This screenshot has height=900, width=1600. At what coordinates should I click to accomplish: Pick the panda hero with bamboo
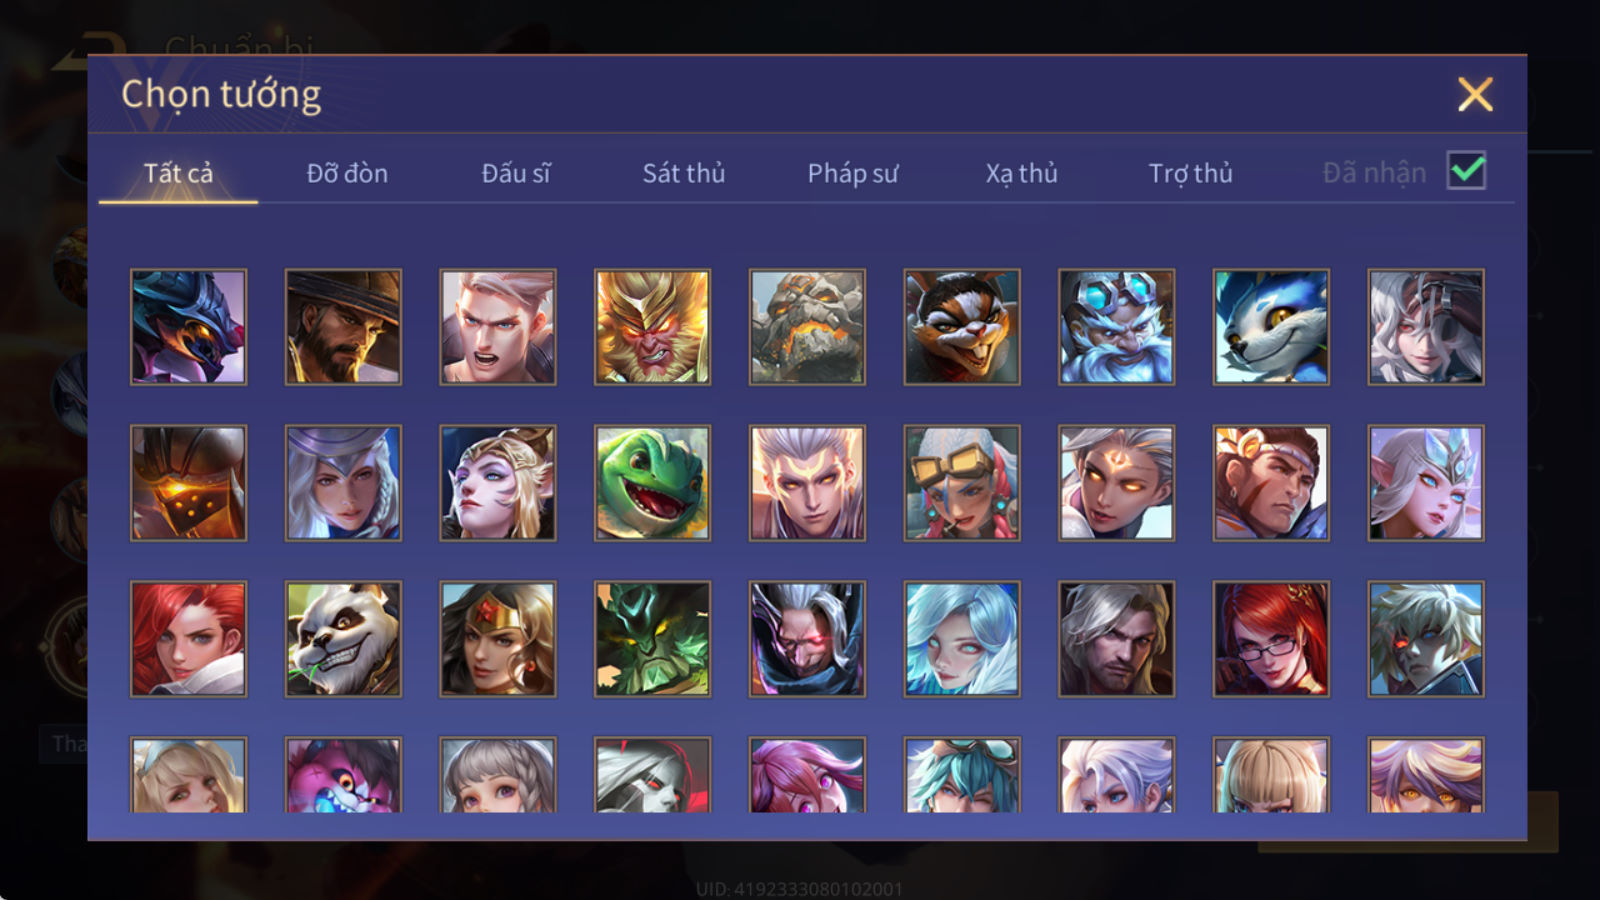coord(343,639)
